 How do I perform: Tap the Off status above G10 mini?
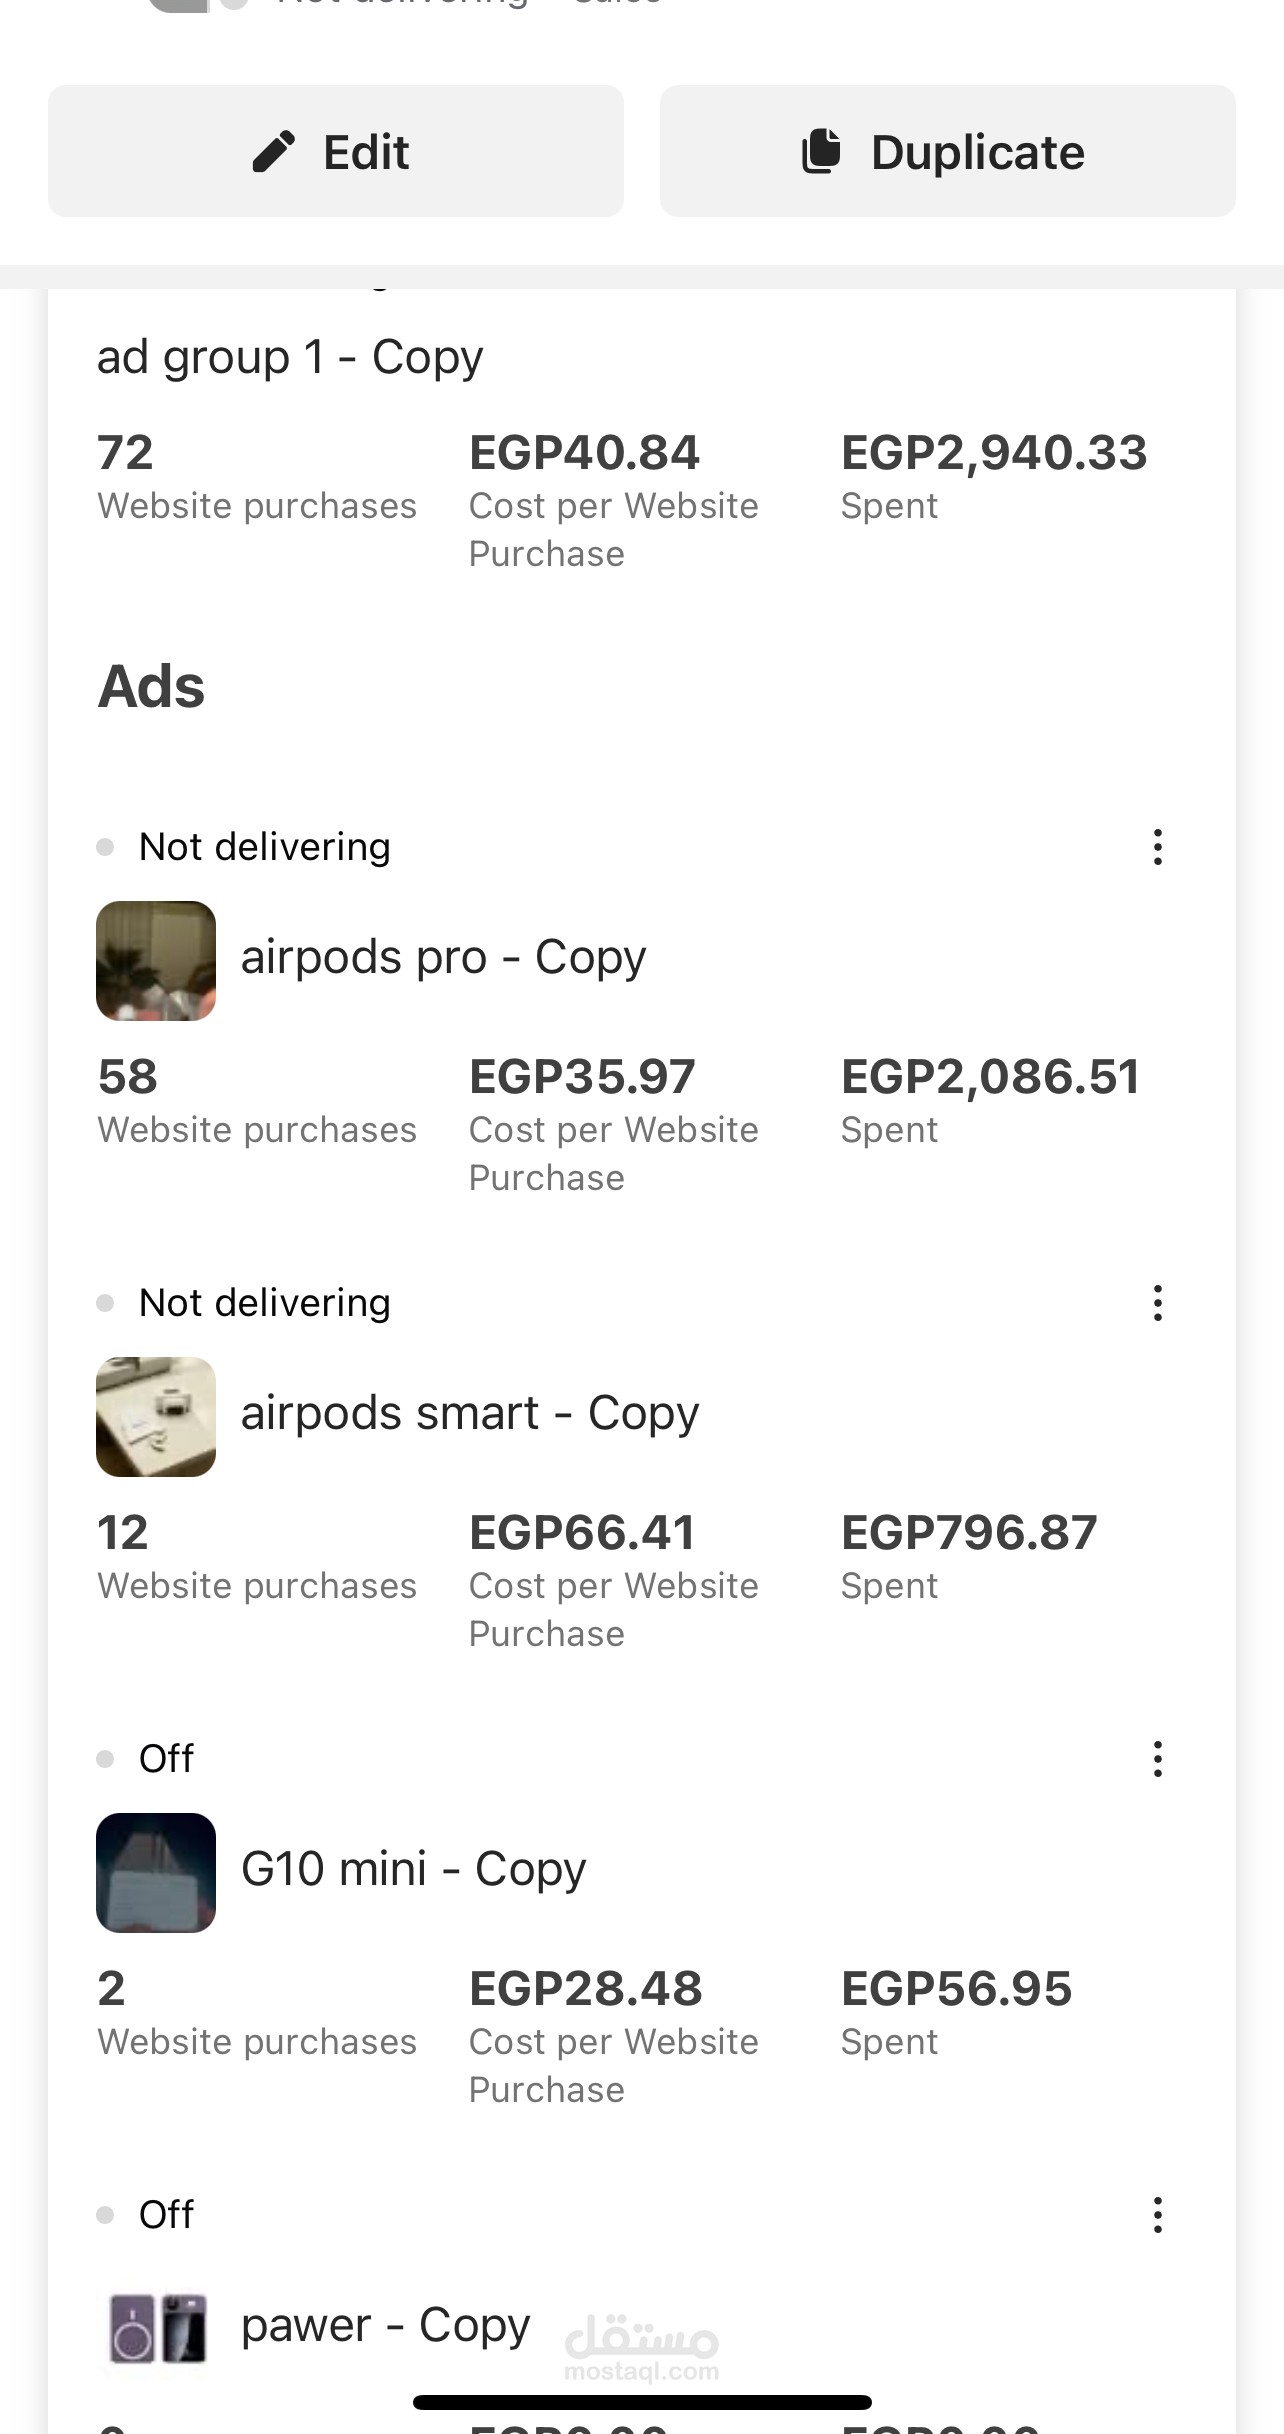pyautogui.click(x=166, y=1759)
